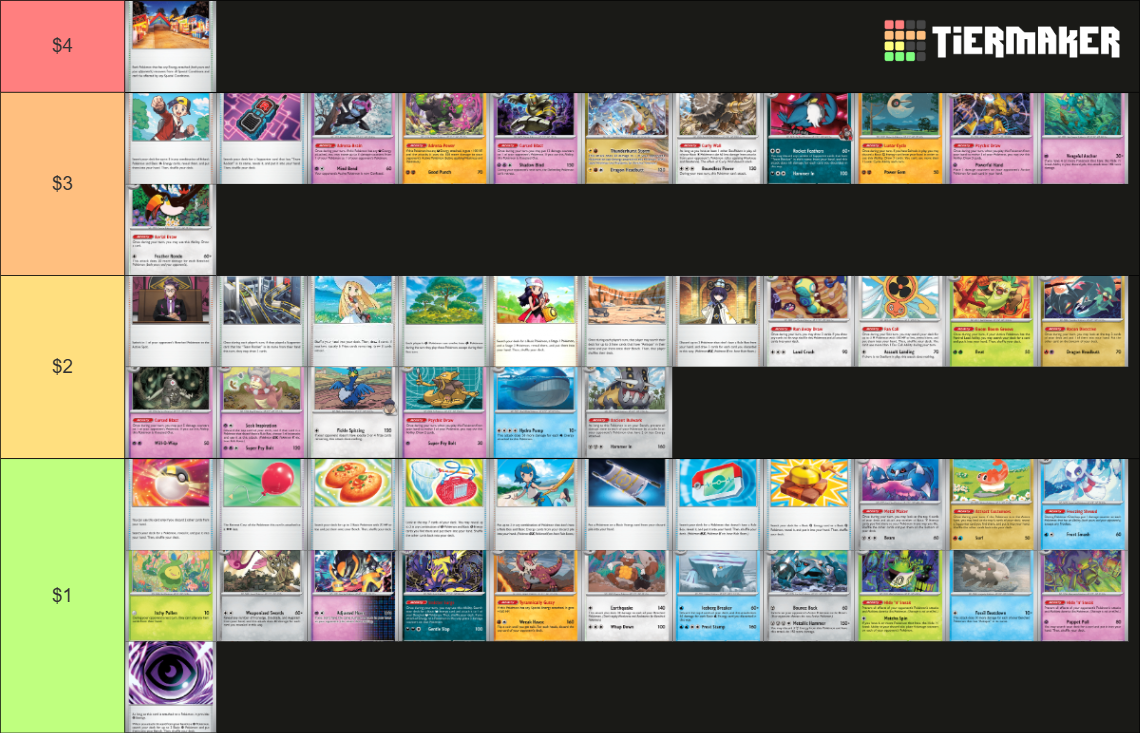This screenshot has height=733, width=1140.
Task: Select the green $1 tier label
Action: point(63,596)
